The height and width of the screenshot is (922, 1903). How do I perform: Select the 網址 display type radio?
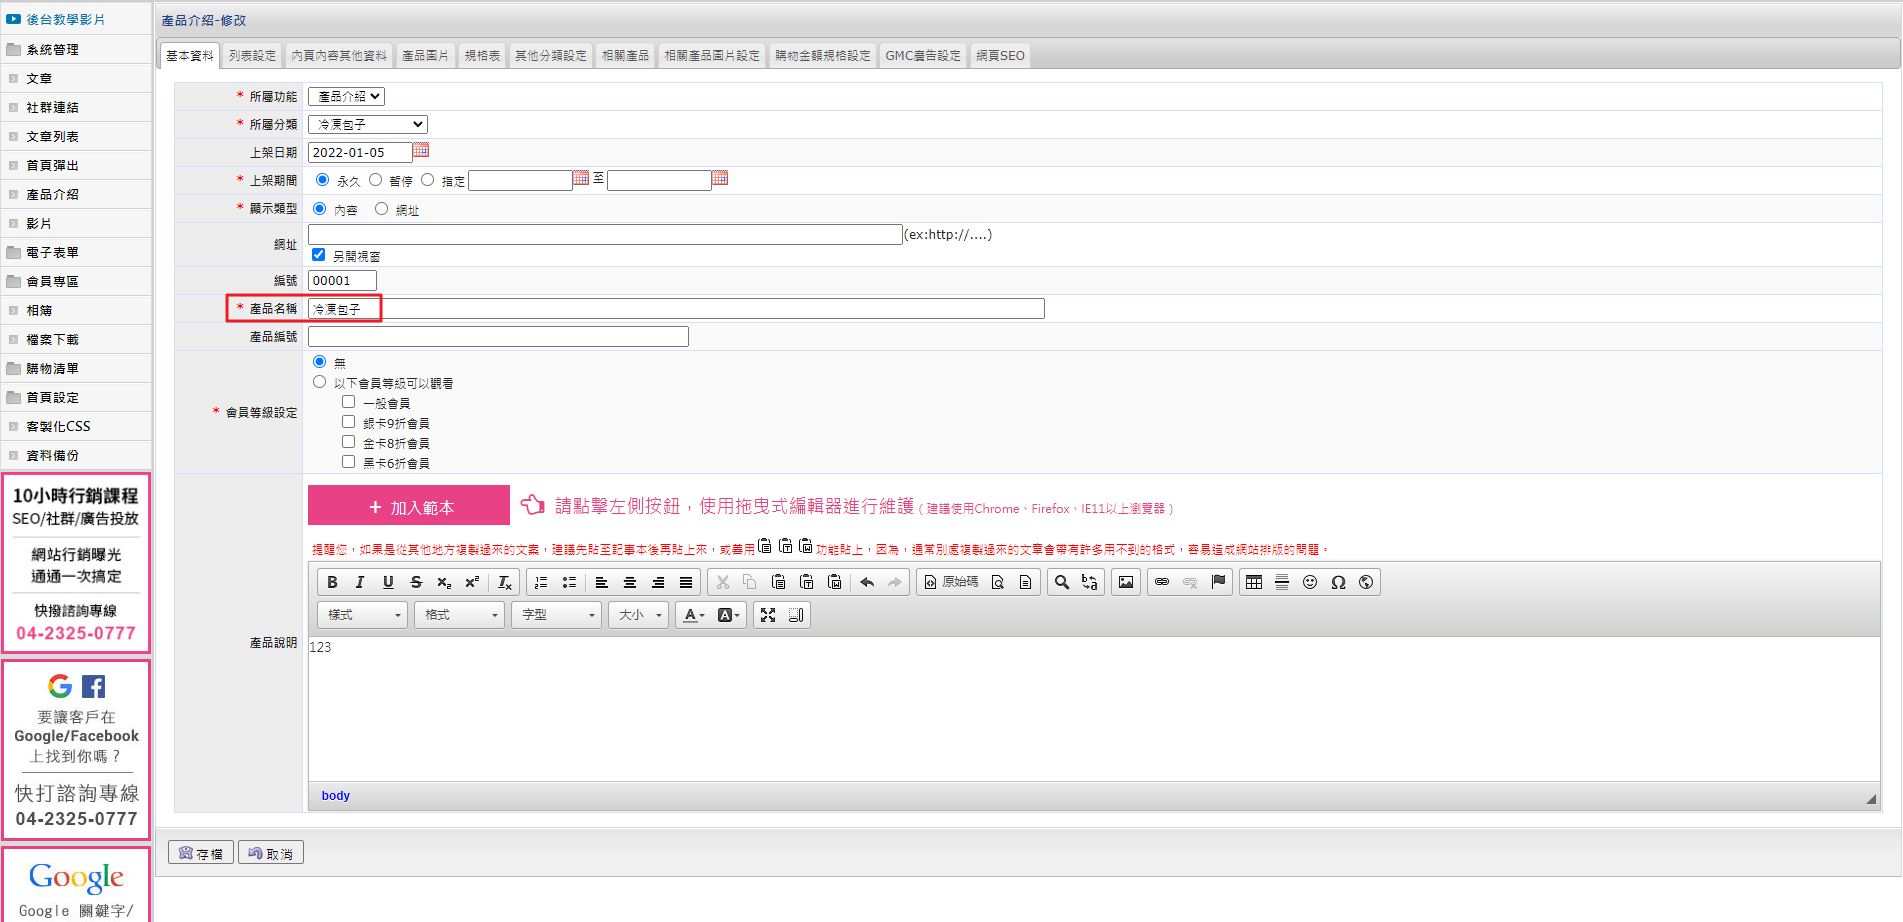[x=381, y=209]
